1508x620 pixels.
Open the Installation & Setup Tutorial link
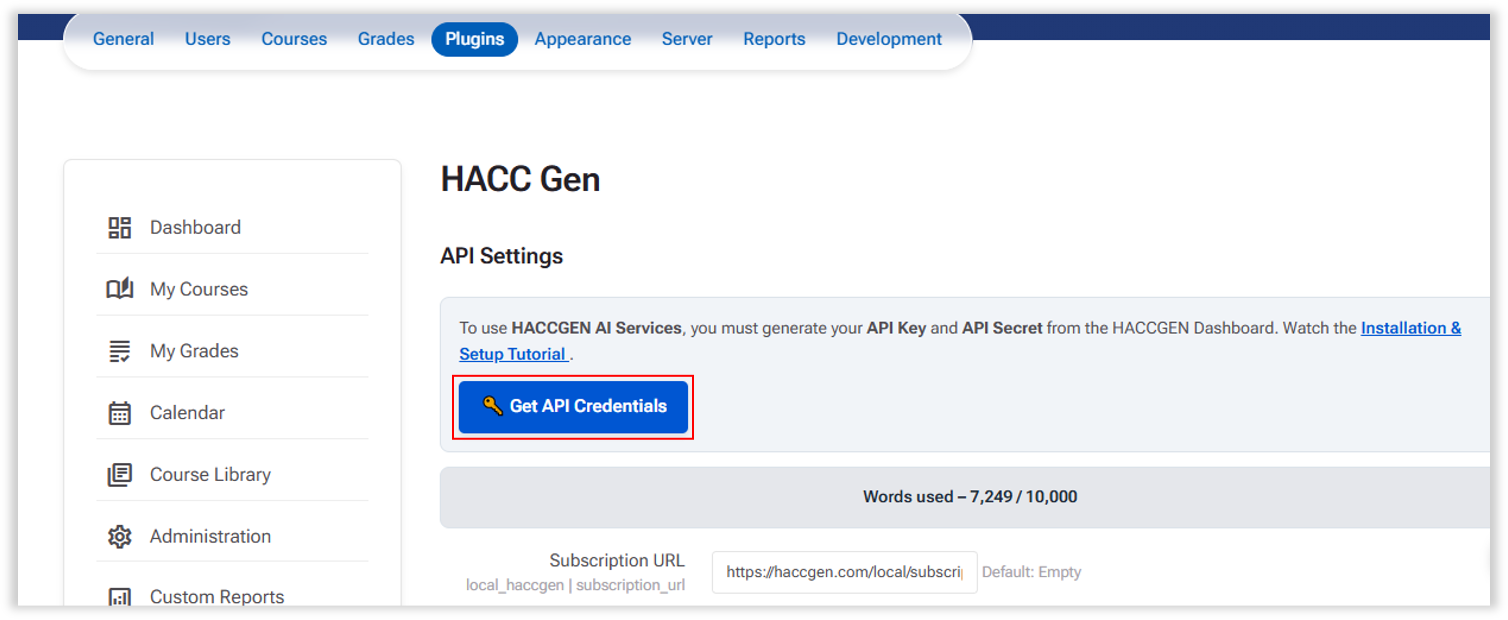click(x=1411, y=328)
